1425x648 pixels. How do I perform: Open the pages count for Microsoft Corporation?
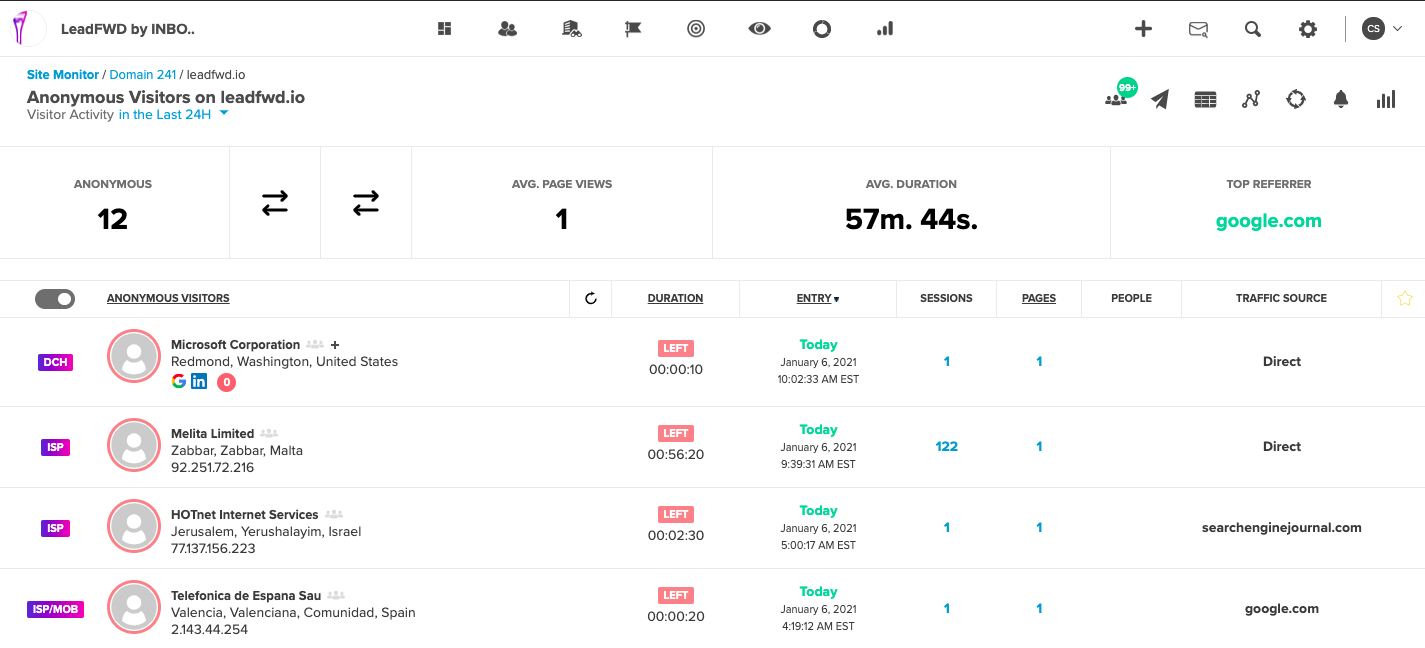point(1039,362)
